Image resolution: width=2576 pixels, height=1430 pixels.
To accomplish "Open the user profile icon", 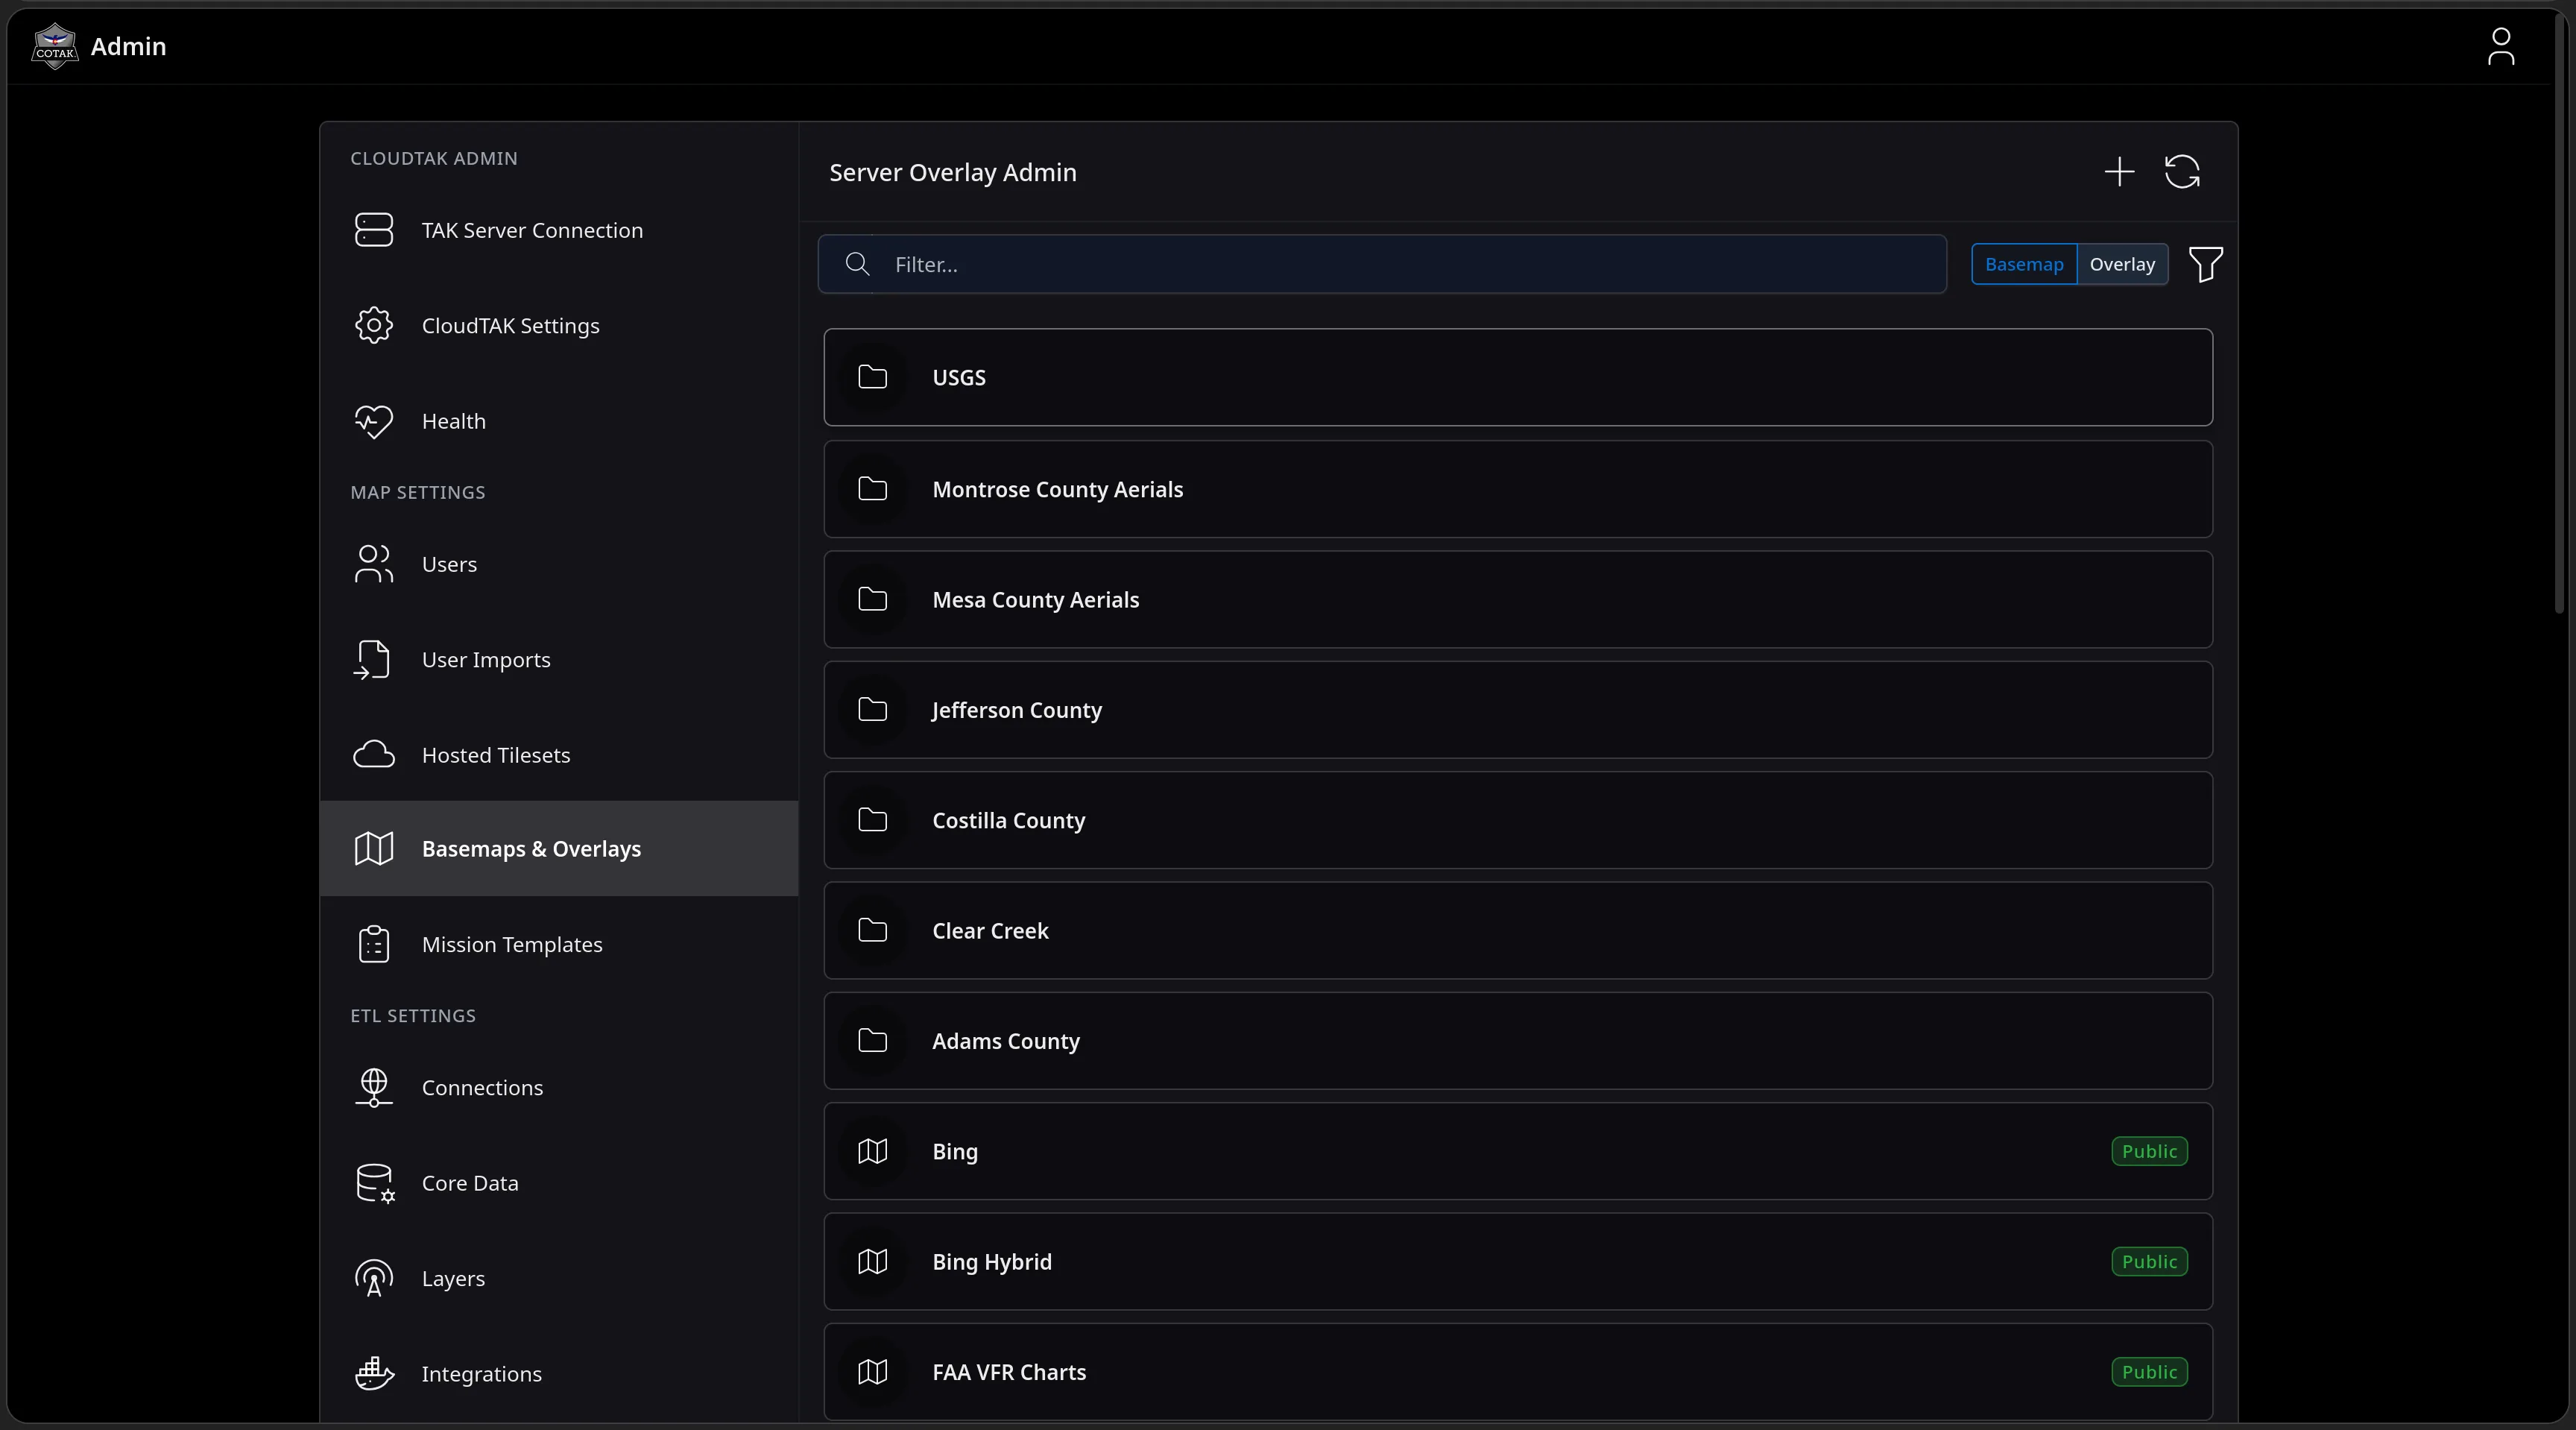I will click(x=2501, y=46).
